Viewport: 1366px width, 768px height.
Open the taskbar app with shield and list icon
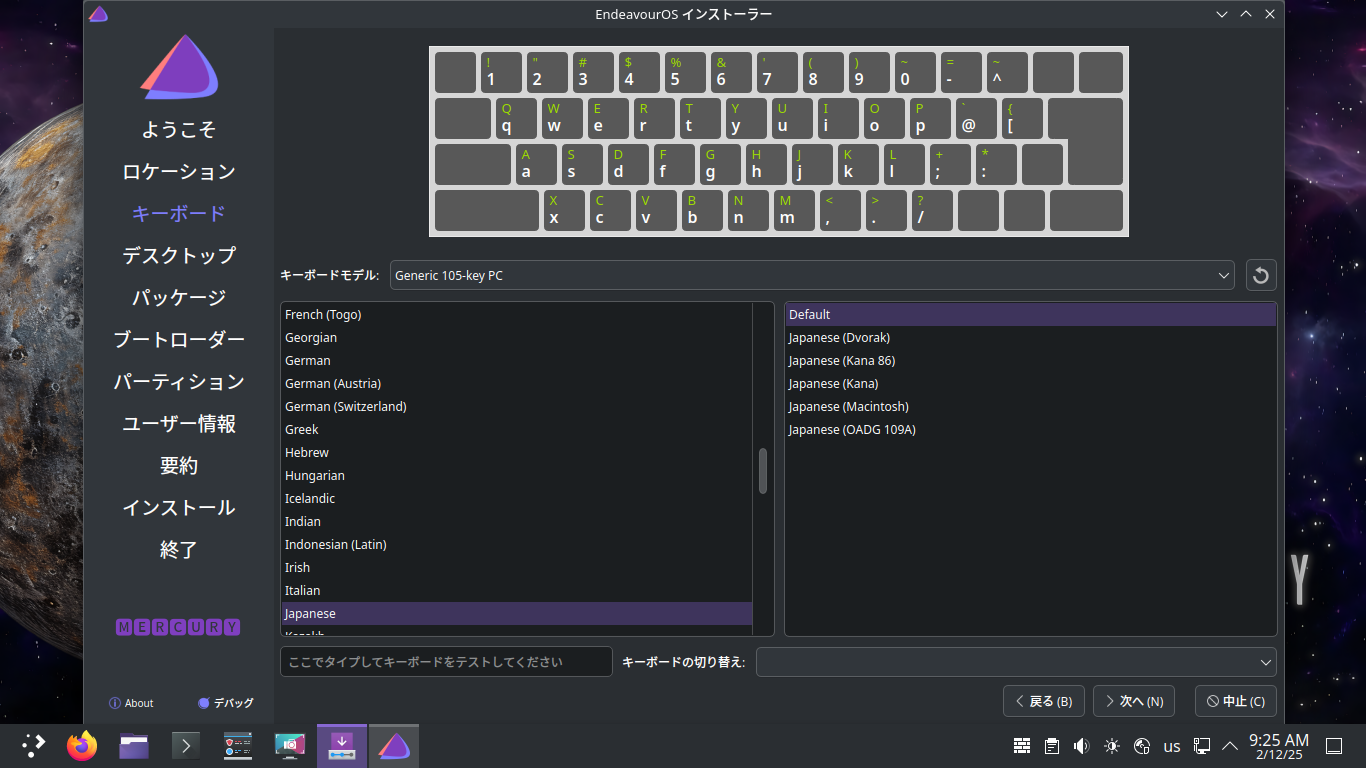click(x=238, y=746)
